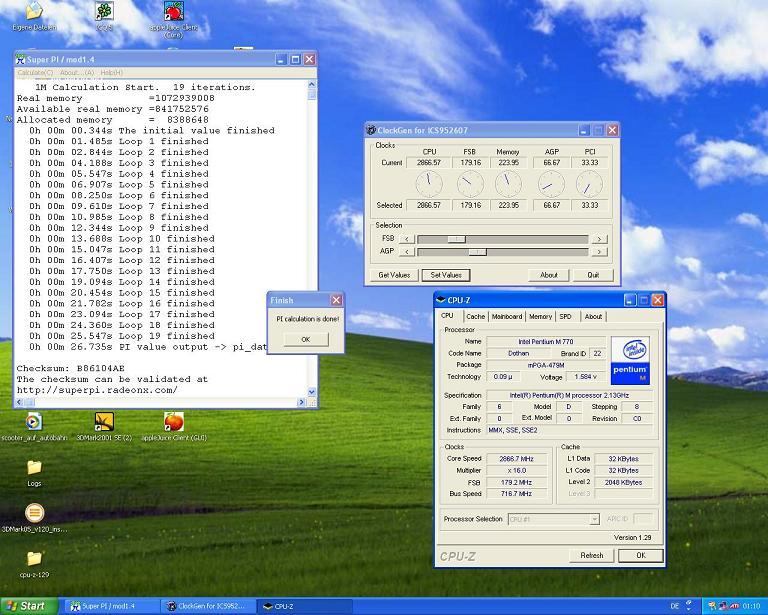Click Super PI vertical scrollbar up arrow
The width and height of the screenshot is (768, 615).
[312, 85]
